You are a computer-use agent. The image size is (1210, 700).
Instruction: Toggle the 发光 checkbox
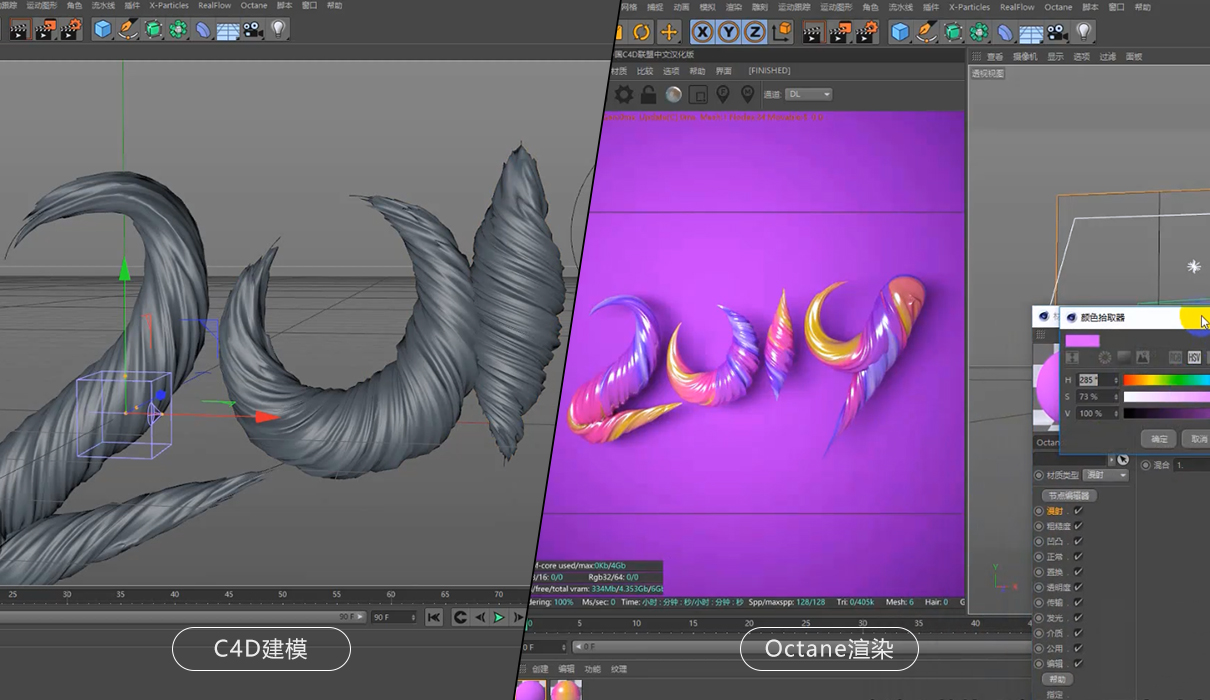1078,618
